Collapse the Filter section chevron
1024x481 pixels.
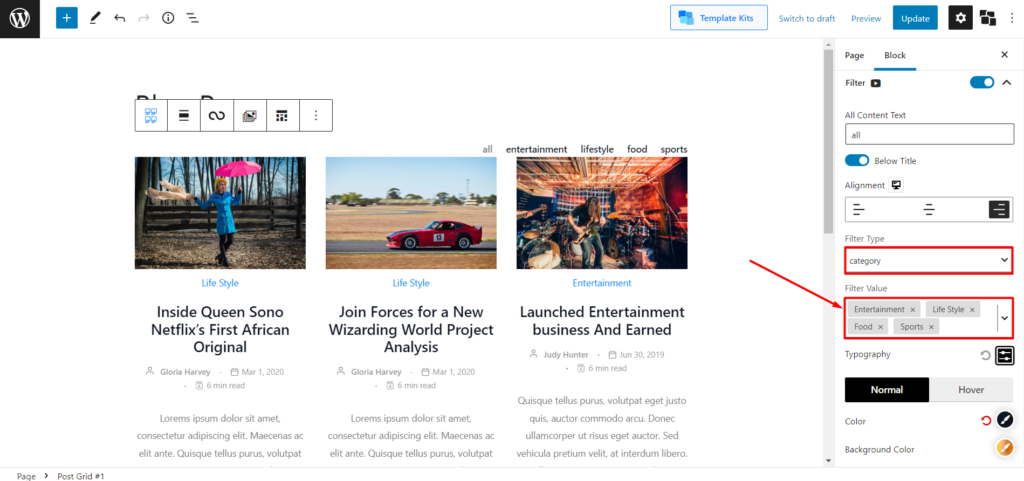pyautogui.click(x=1006, y=83)
